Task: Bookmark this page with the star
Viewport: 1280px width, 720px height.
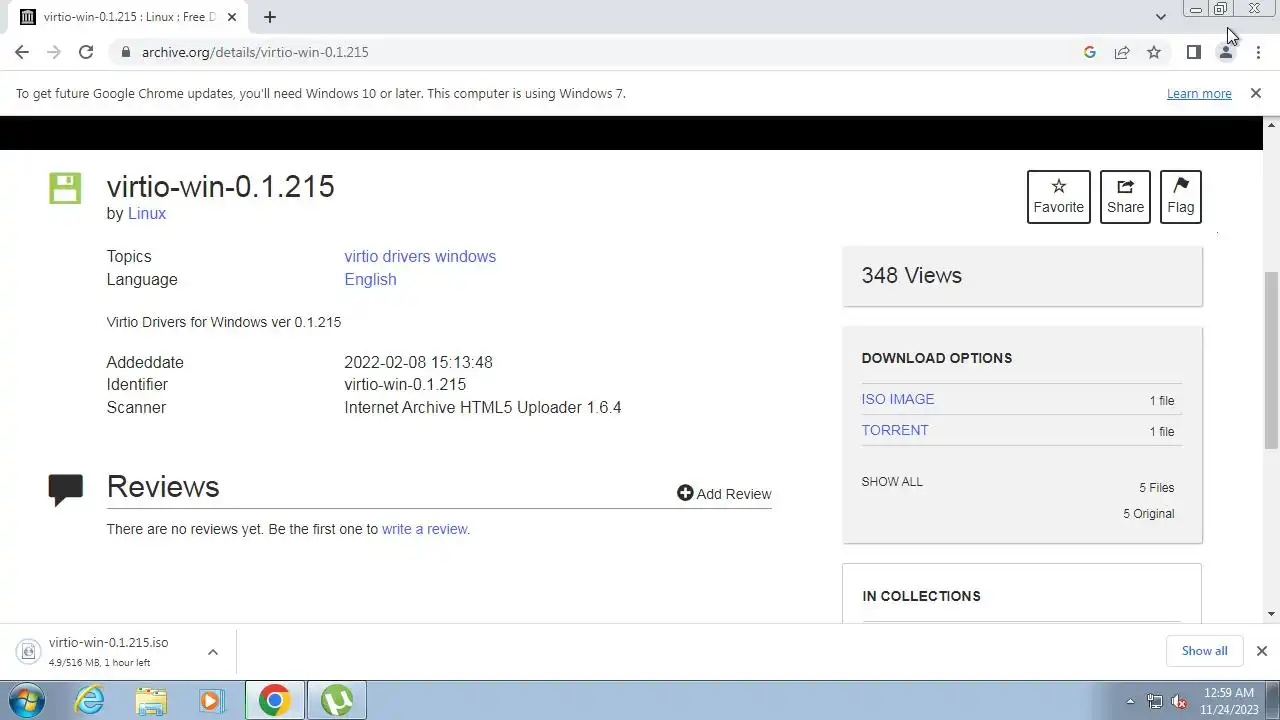Action: click(x=1154, y=52)
